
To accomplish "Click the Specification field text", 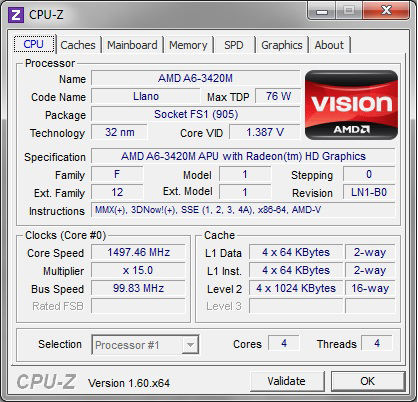I will click(243, 156).
